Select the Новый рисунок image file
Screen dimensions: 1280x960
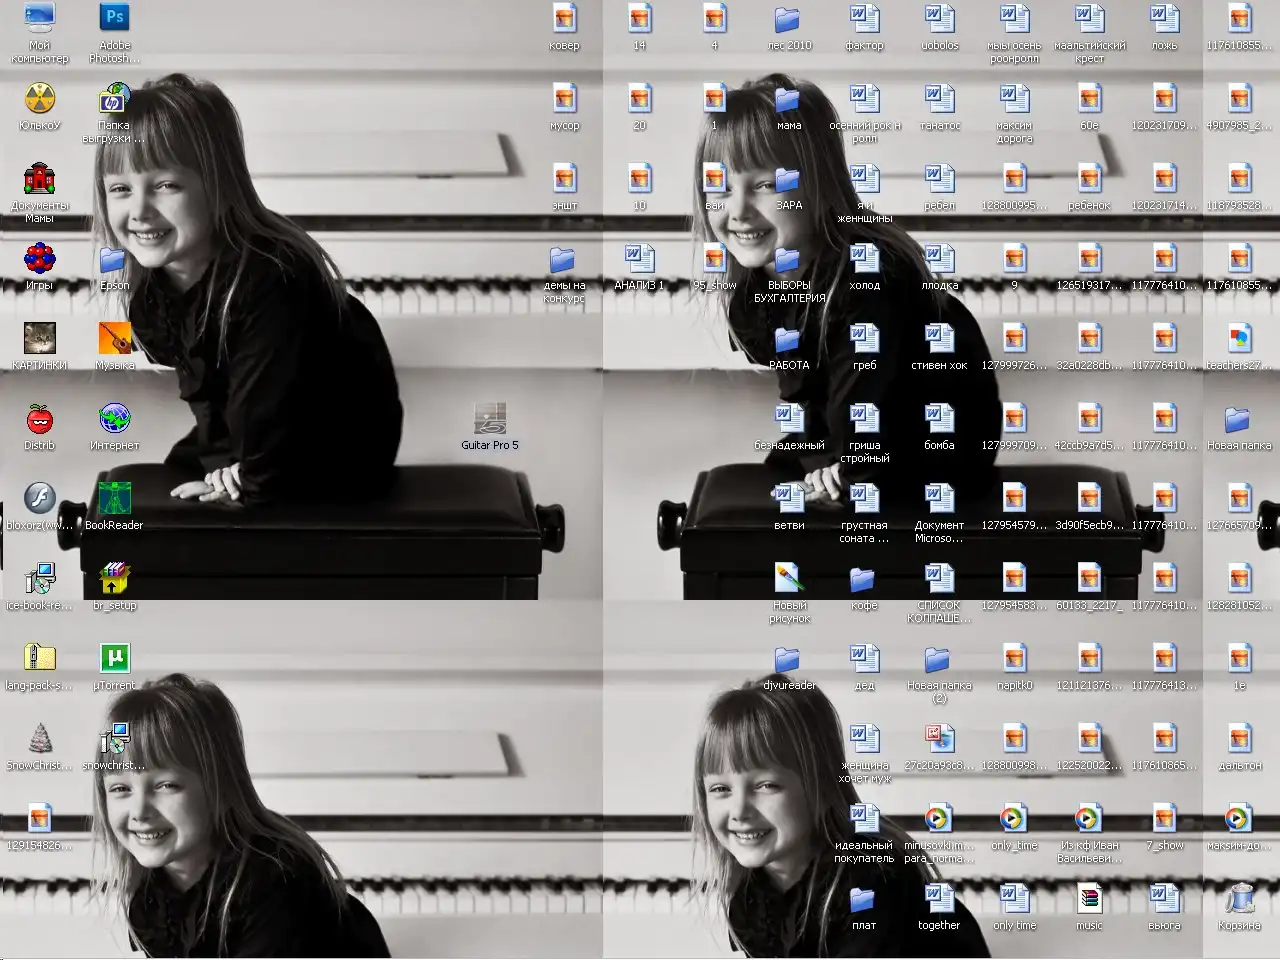(789, 579)
